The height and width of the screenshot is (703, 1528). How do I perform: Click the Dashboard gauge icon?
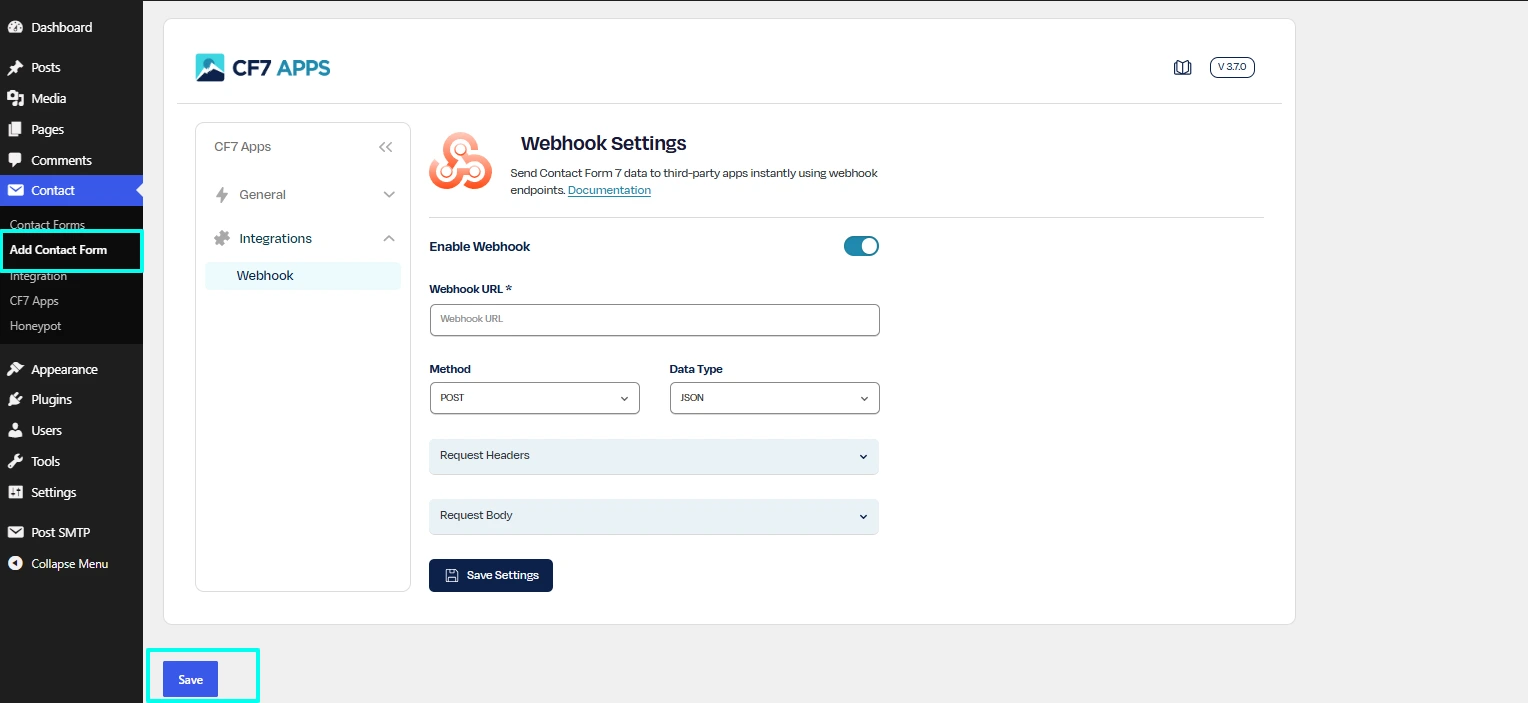point(15,27)
